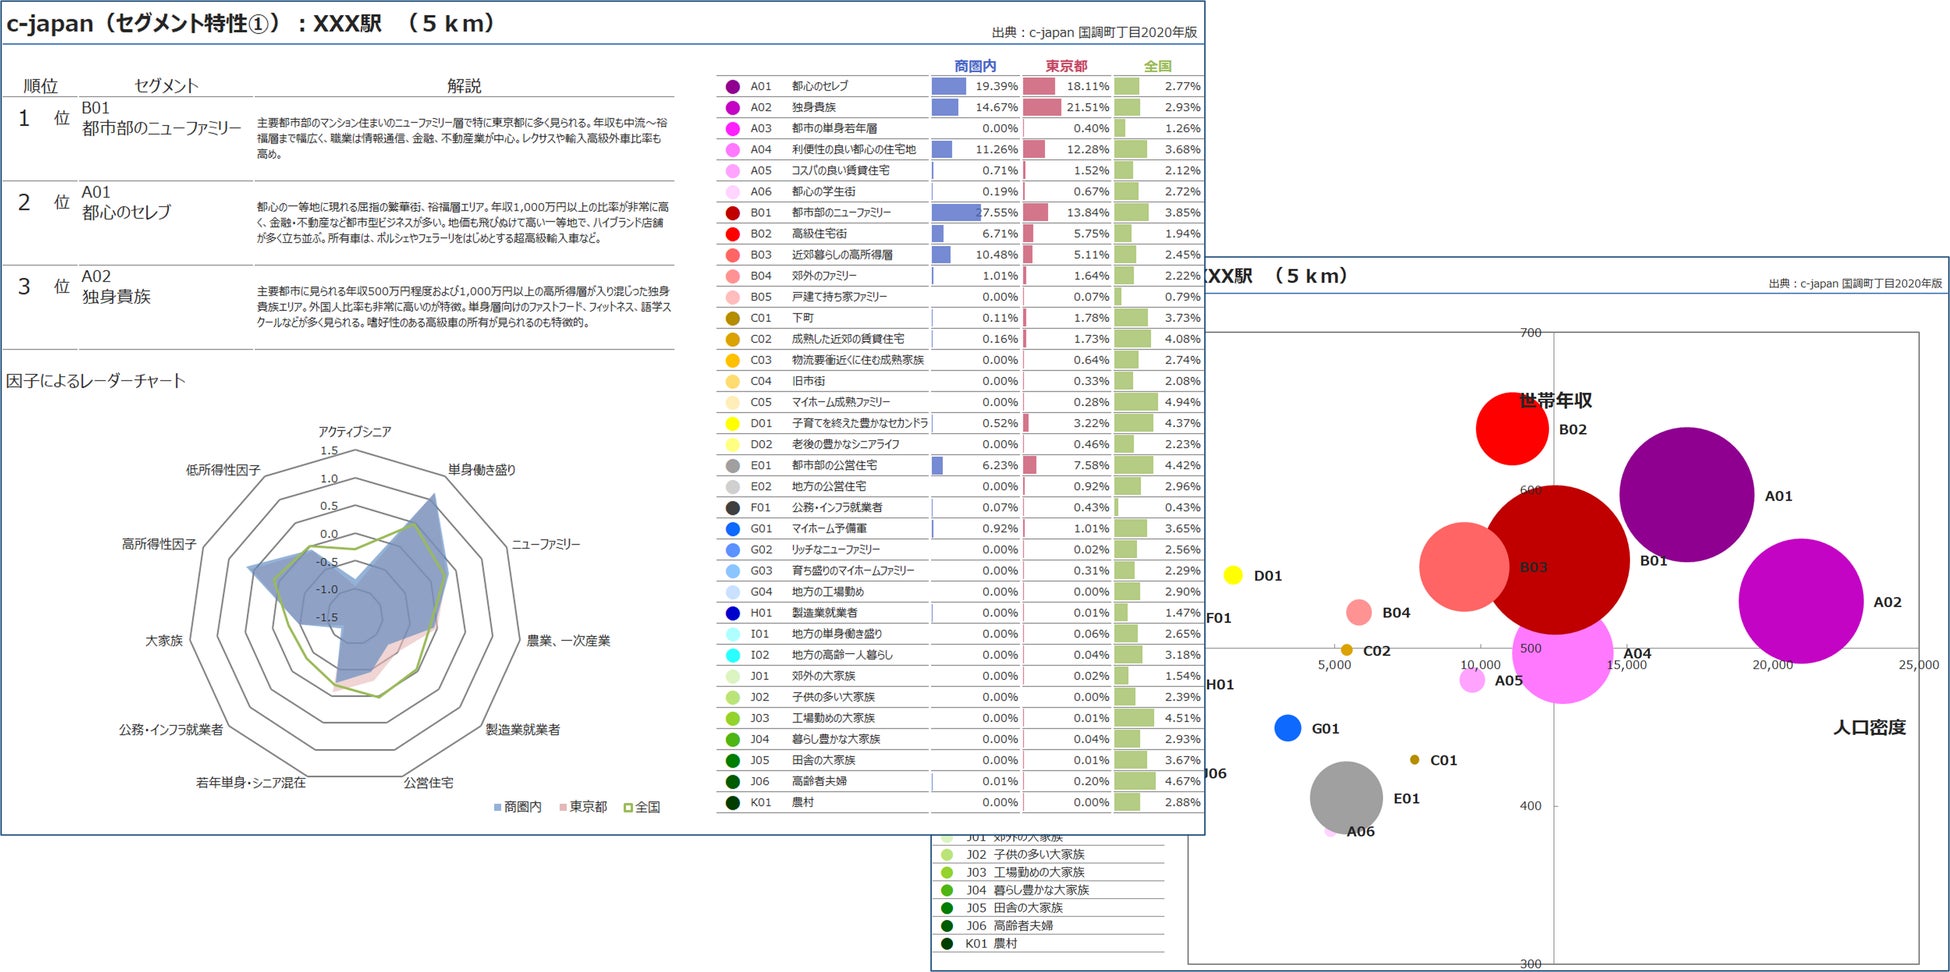The height and width of the screenshot is (972, 1950).
Task: Click the 解説 column header
Action: tap(464, 86)
